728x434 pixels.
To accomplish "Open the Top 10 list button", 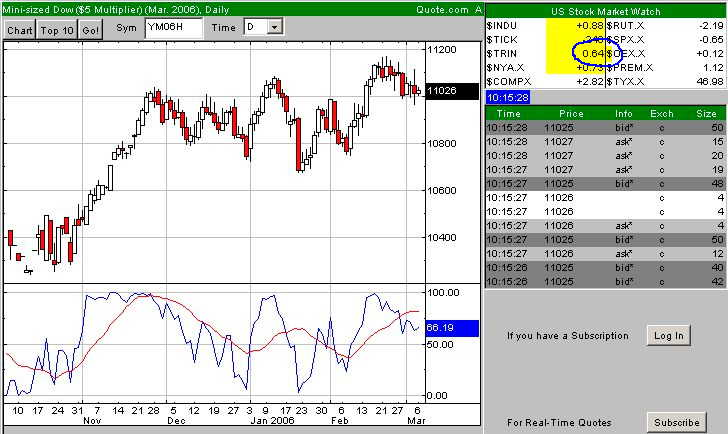I will tap(57, 31).
